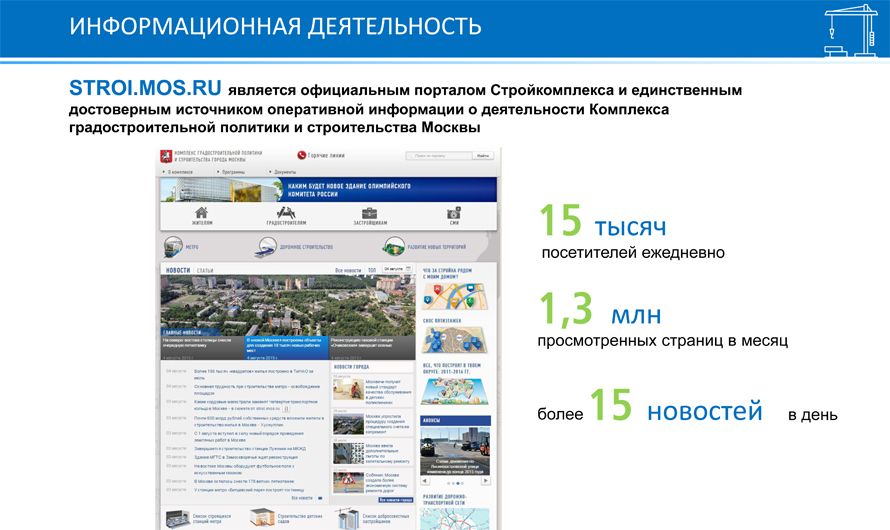Click the Olympic Committee building banner
The height and width of the screenshot is (530, 890).
point(329,190)
